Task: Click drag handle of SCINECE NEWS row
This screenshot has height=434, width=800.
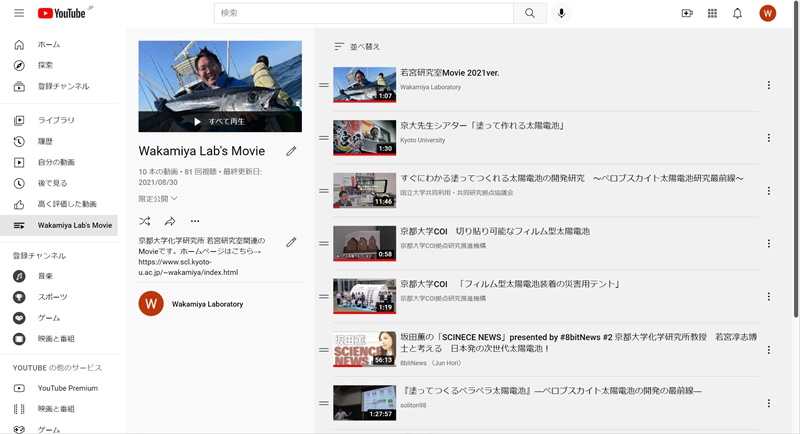Action: click(x=323, y=350)
